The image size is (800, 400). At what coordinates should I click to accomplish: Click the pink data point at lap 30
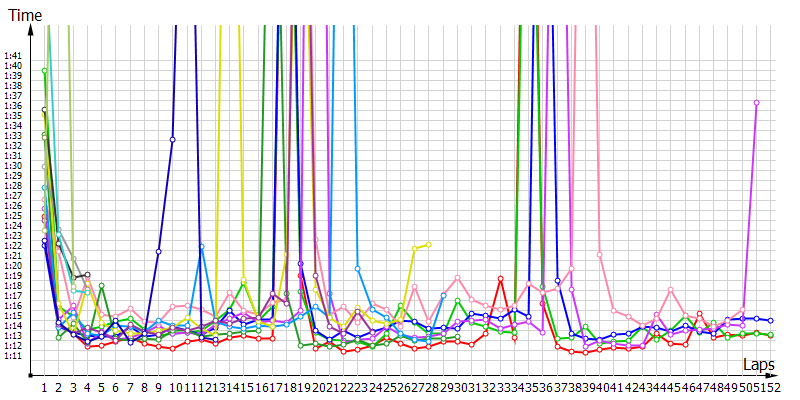(457, 278)
